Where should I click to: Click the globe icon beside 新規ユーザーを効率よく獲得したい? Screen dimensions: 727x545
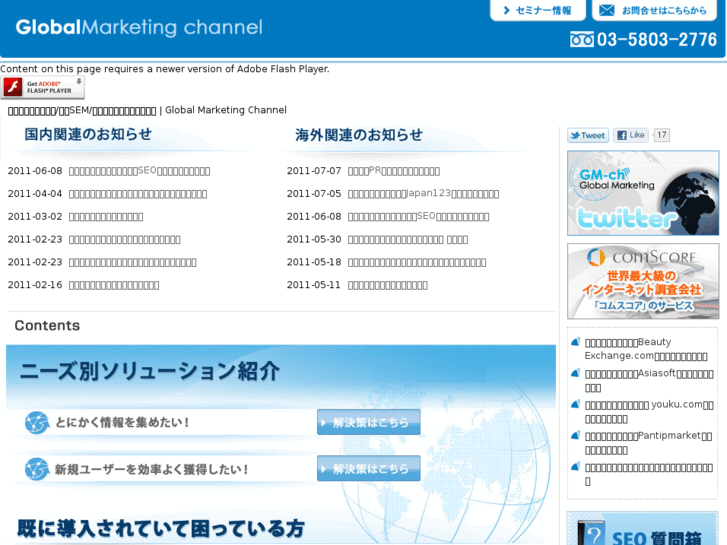point(37,469)
